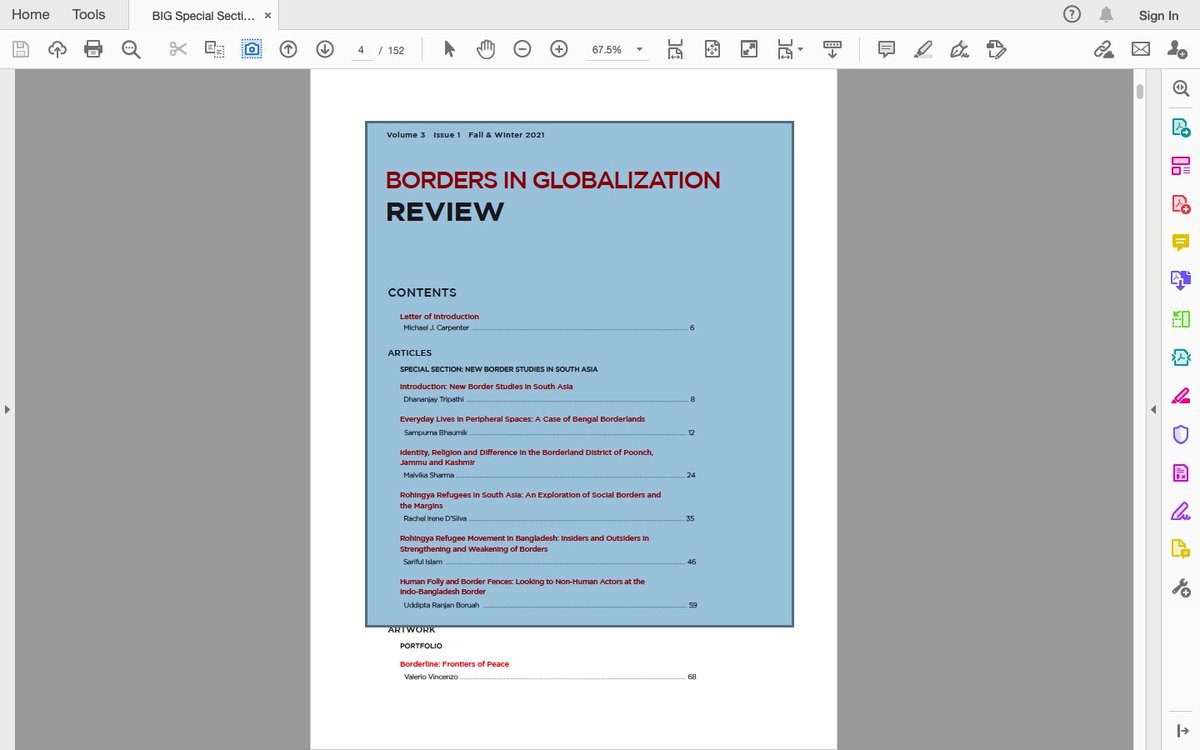
Task: Open the Sign document pen tool
Action: click(959, 49)
